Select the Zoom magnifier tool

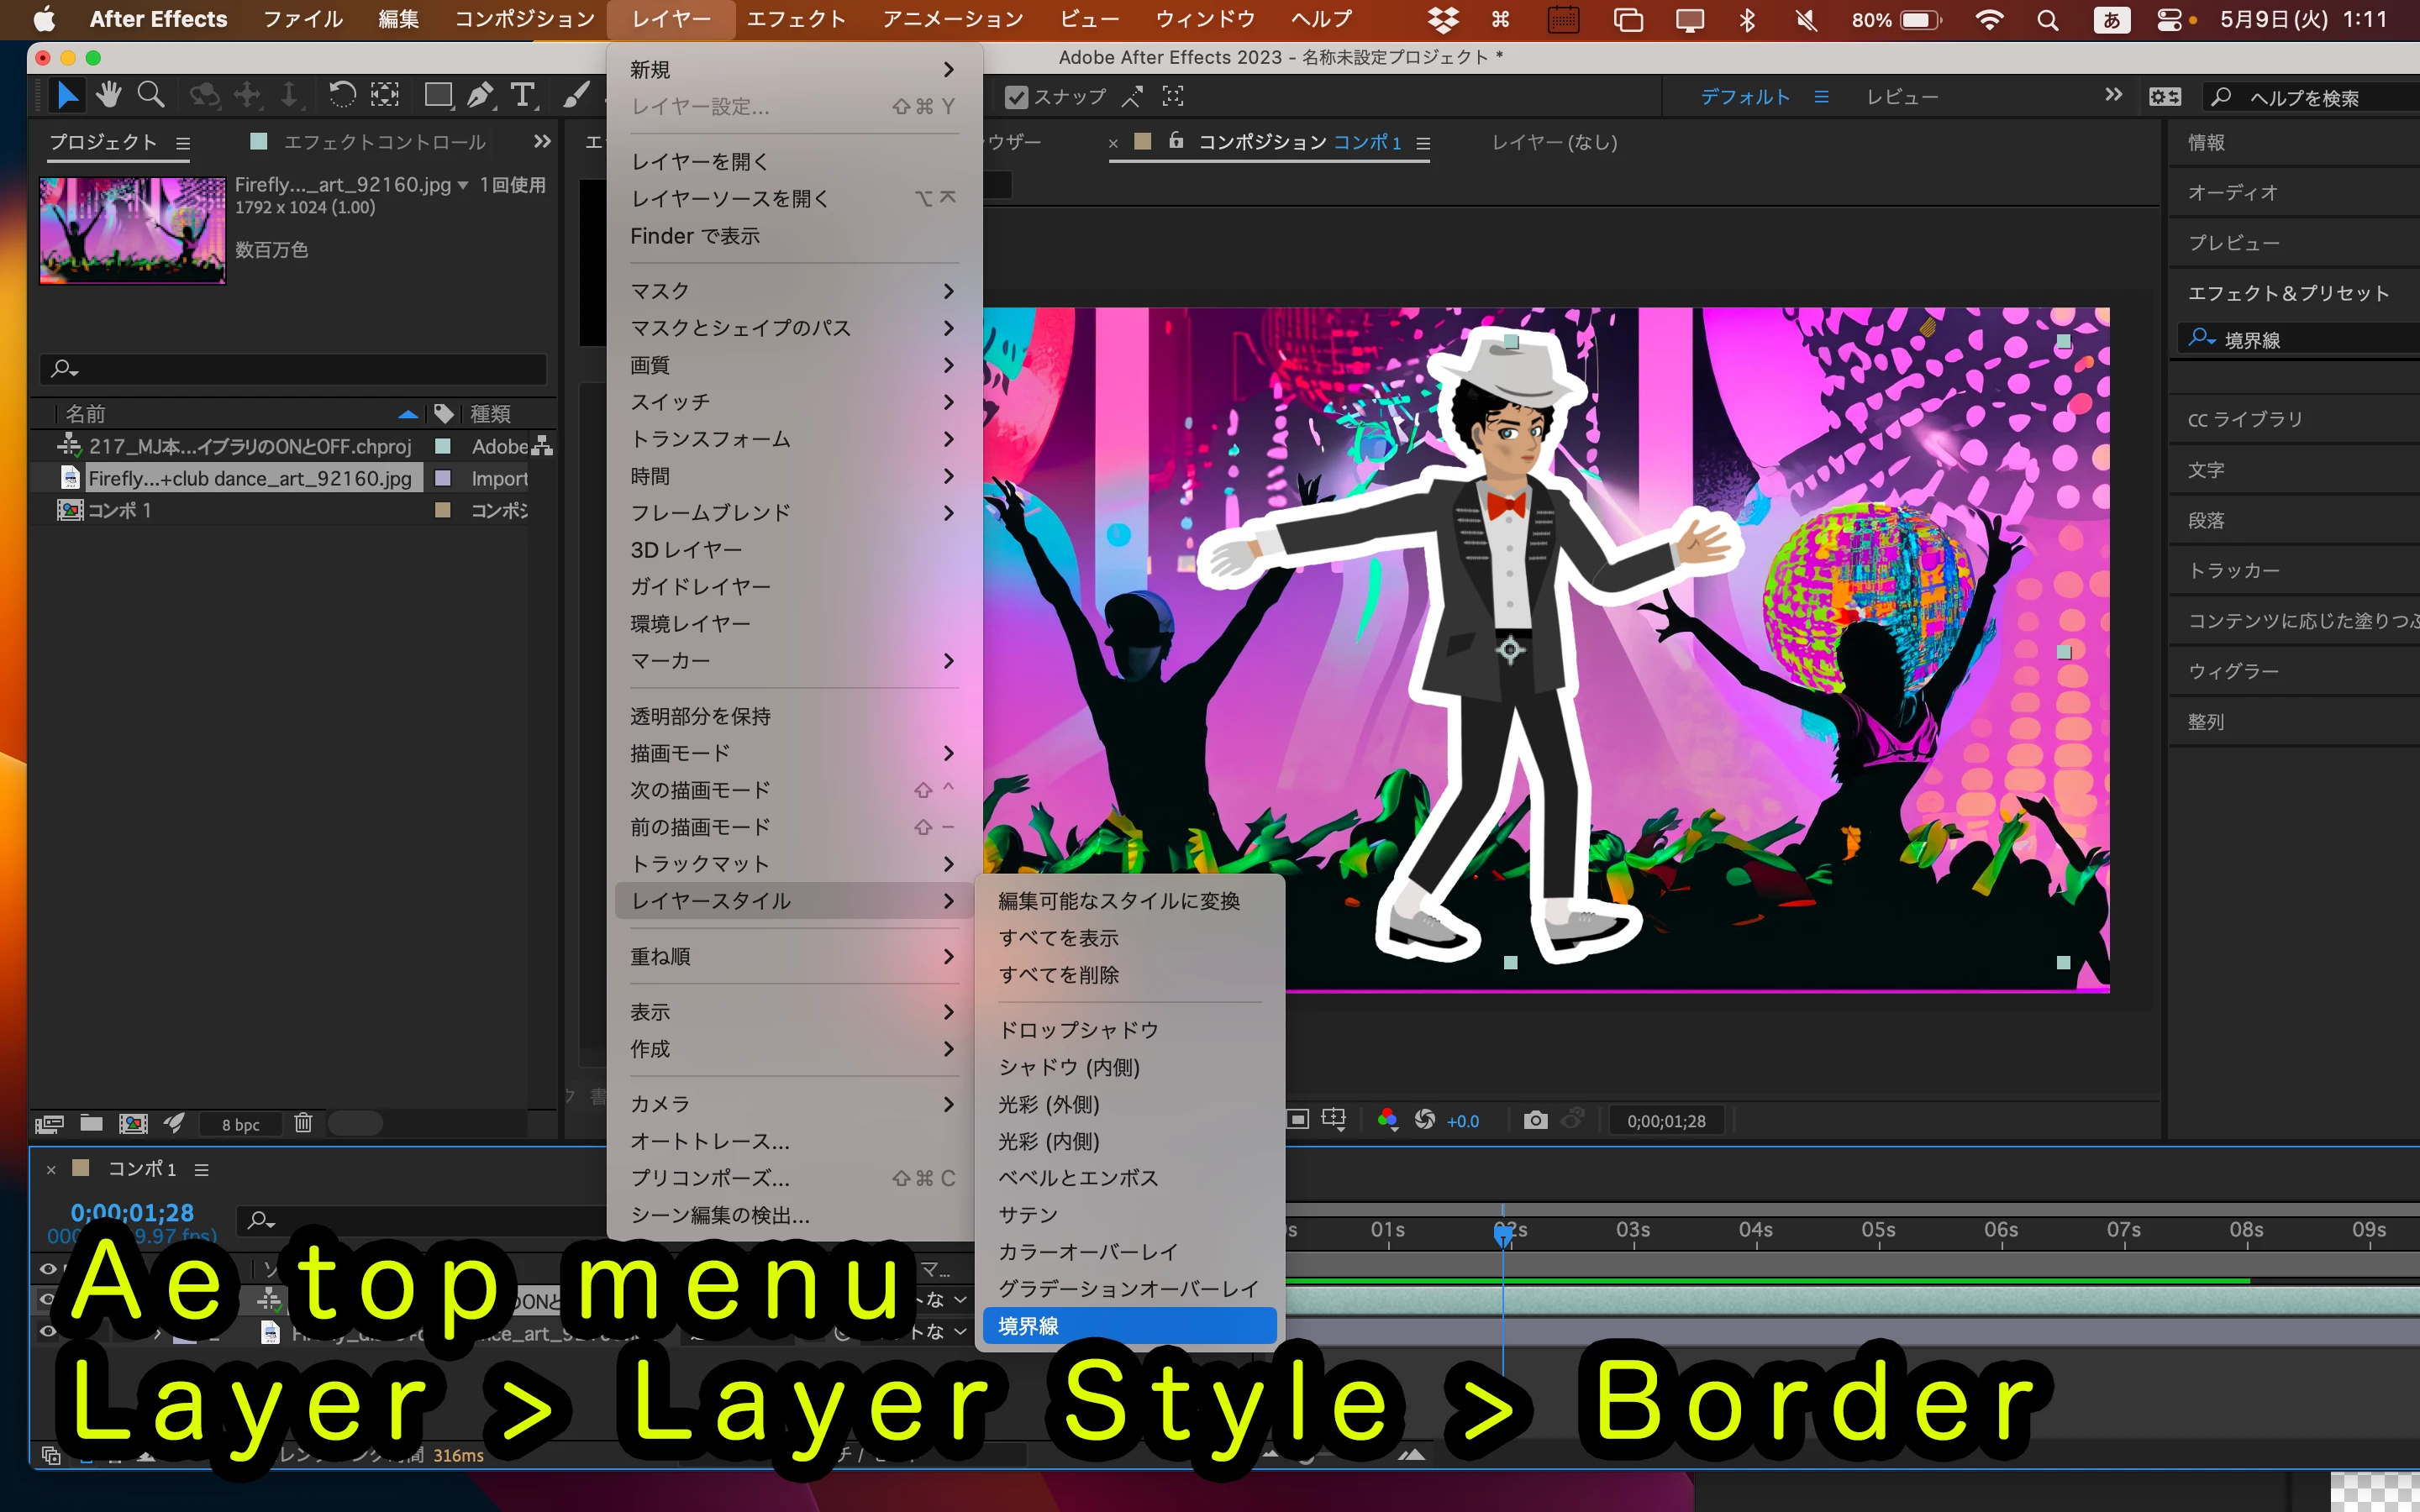tap(150, 95)
